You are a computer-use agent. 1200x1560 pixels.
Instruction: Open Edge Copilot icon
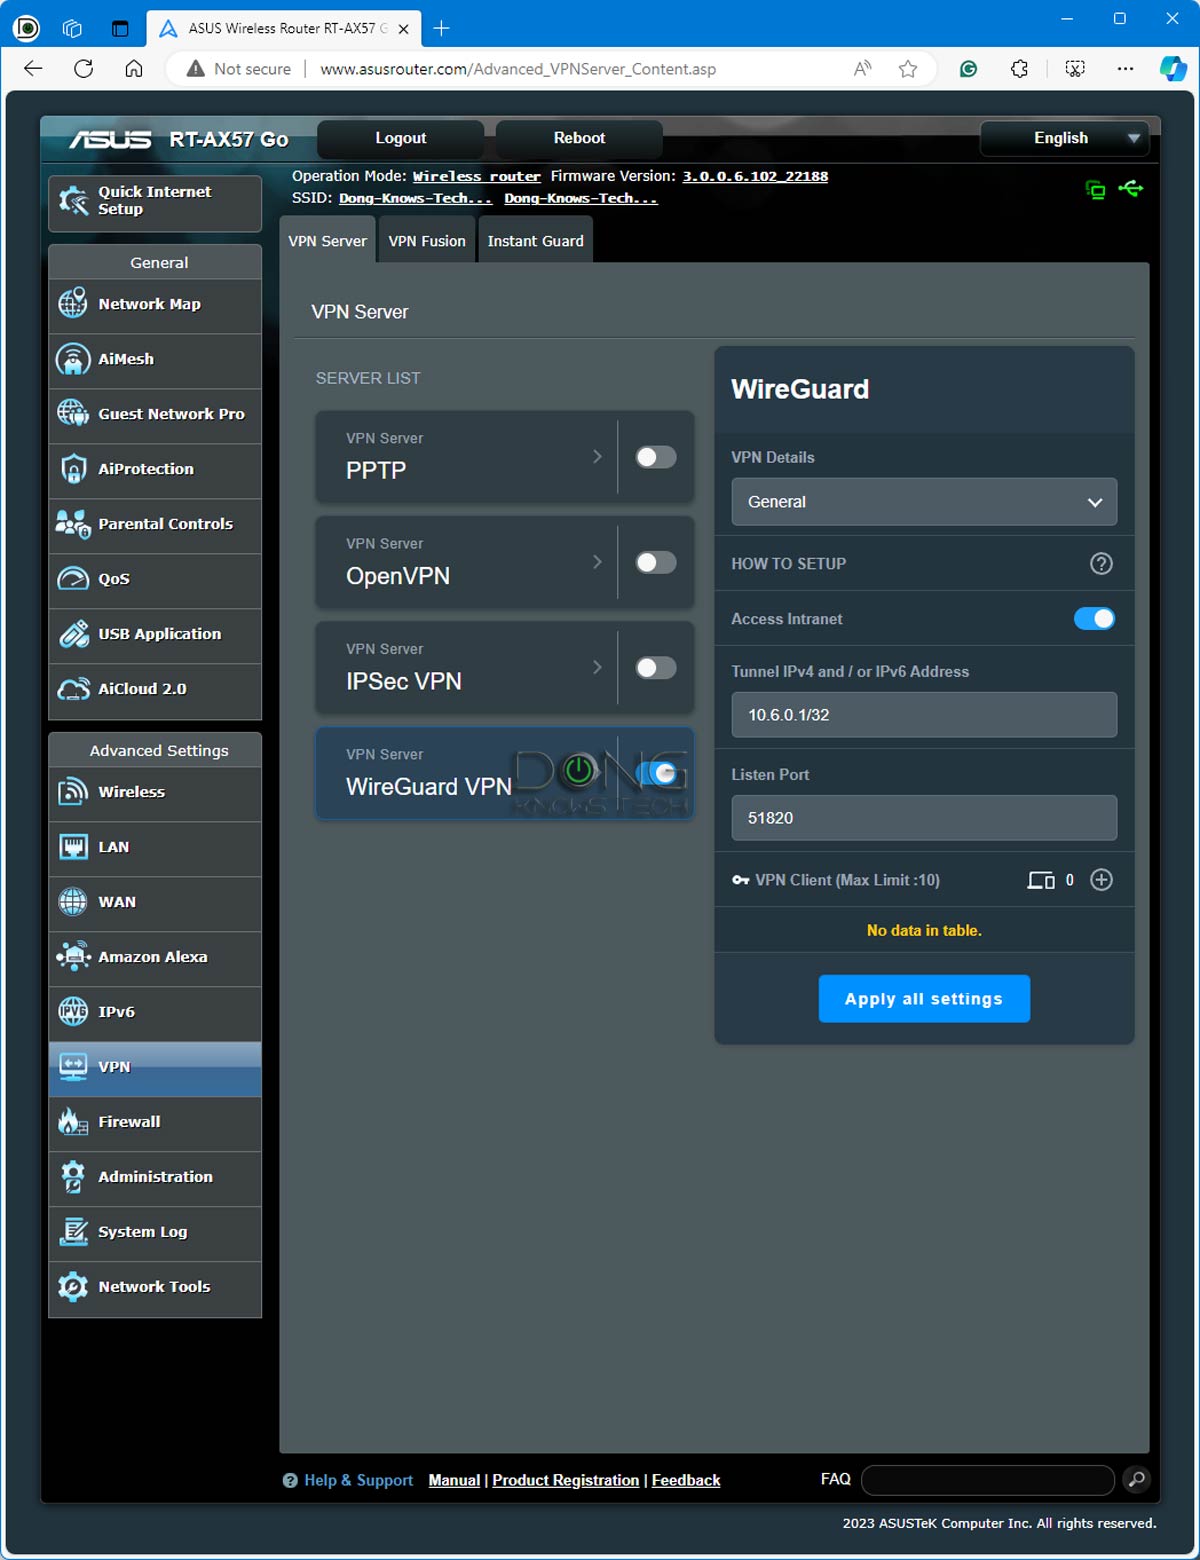pyautogui.click(x=1173, y=69)
